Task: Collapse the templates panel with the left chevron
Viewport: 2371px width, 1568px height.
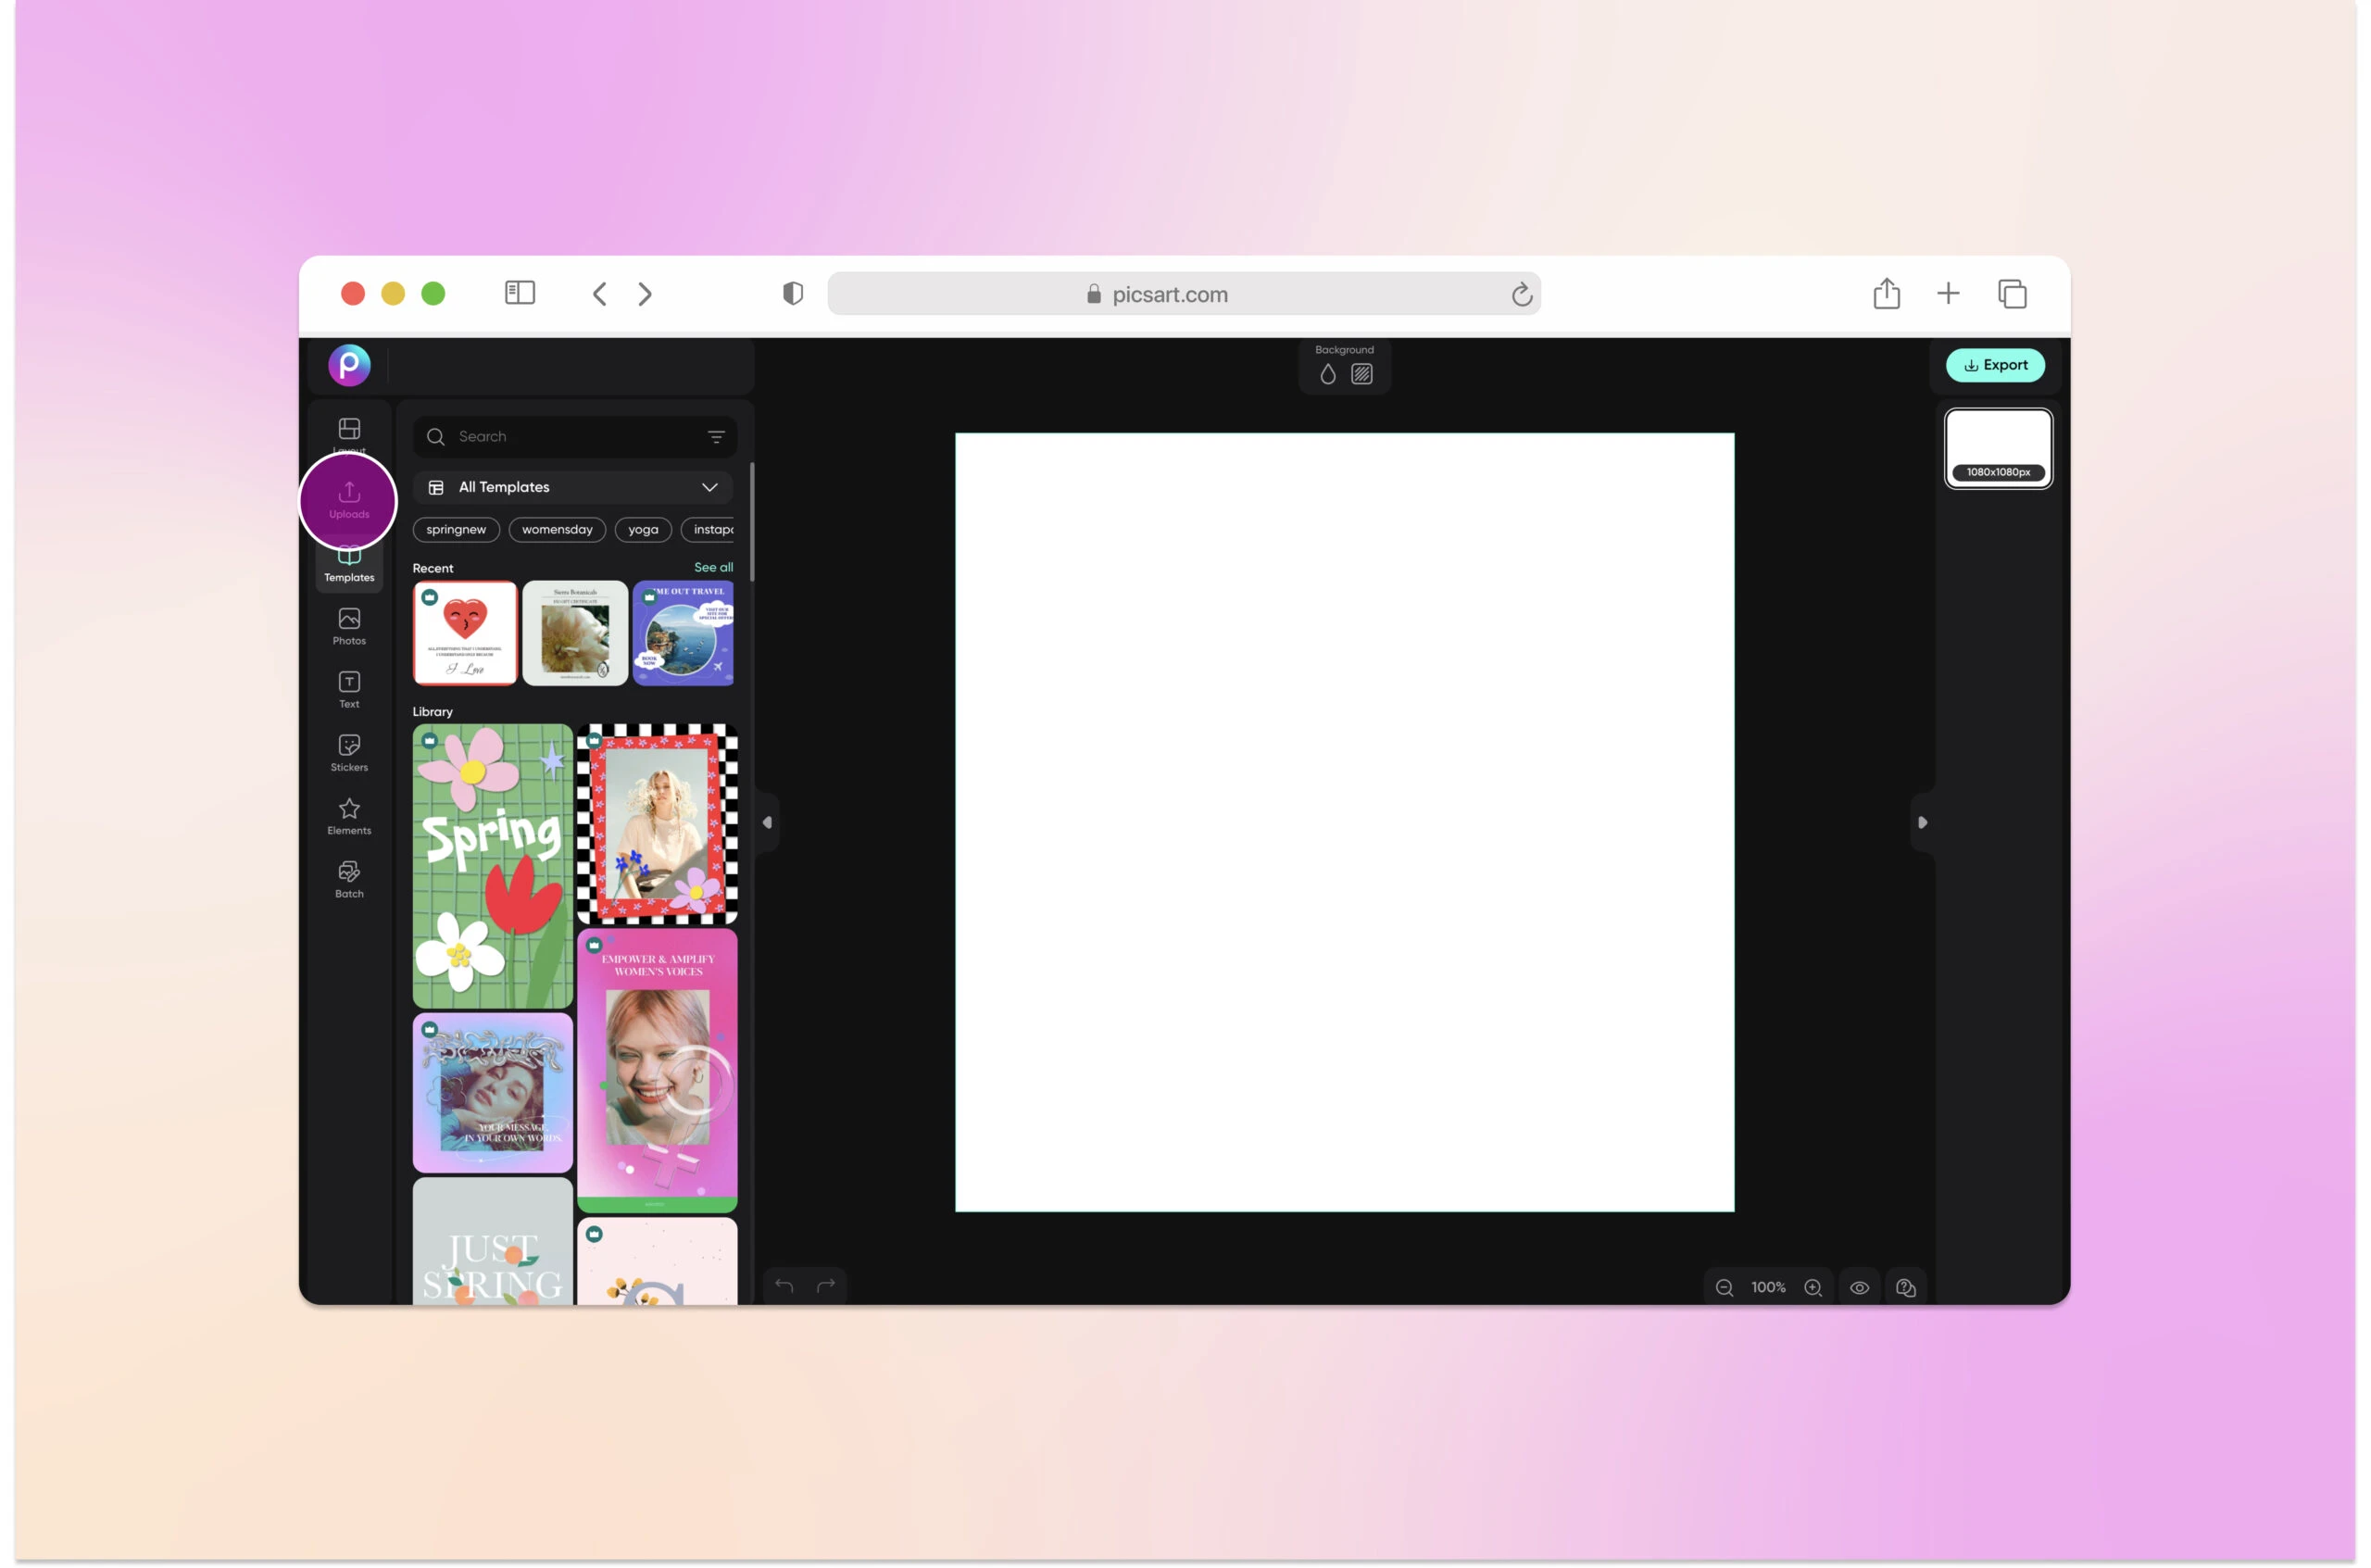Action: pyautogui.click(x=767, y=822)
